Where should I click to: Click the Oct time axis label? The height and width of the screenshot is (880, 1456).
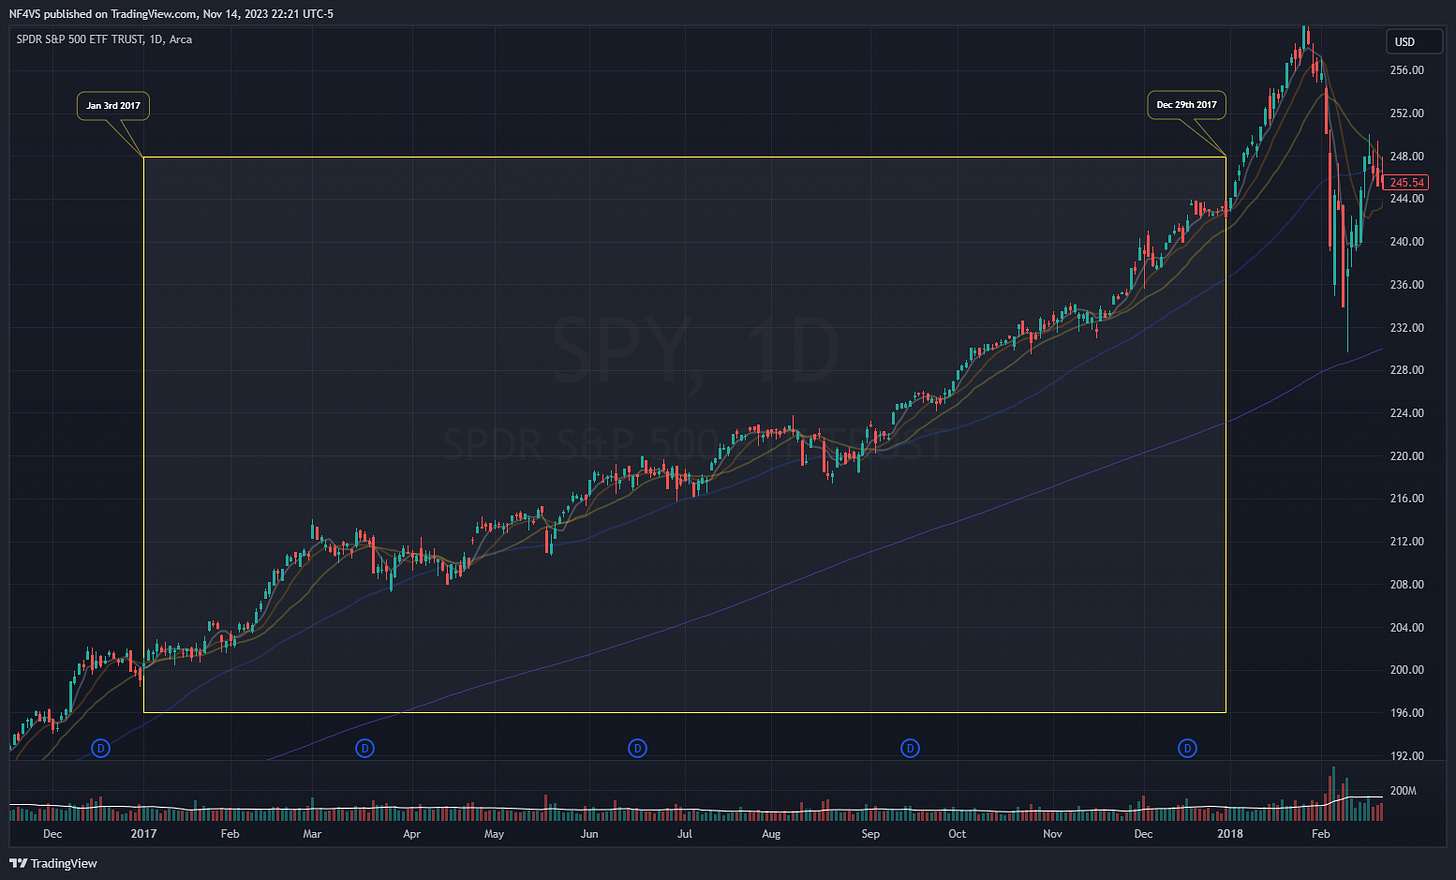click(x=957, y=834)
